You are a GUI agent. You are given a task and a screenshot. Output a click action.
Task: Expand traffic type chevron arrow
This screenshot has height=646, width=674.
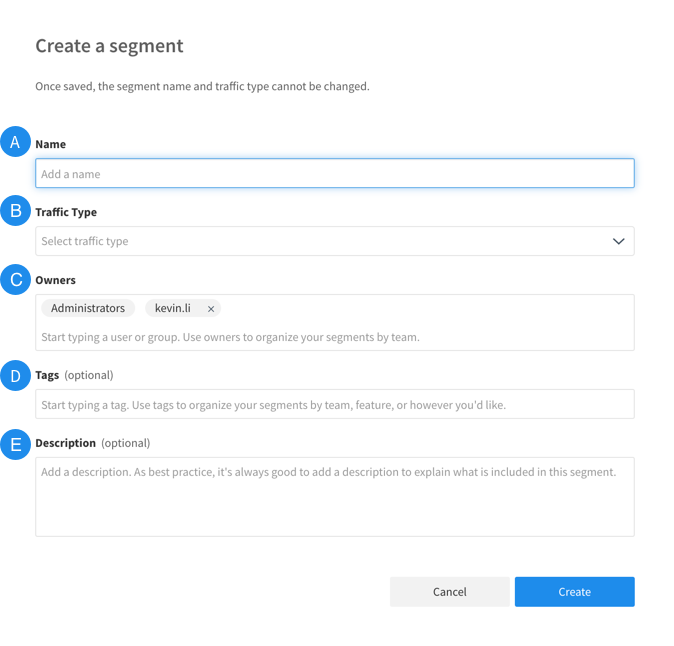[x=618, y=241]
